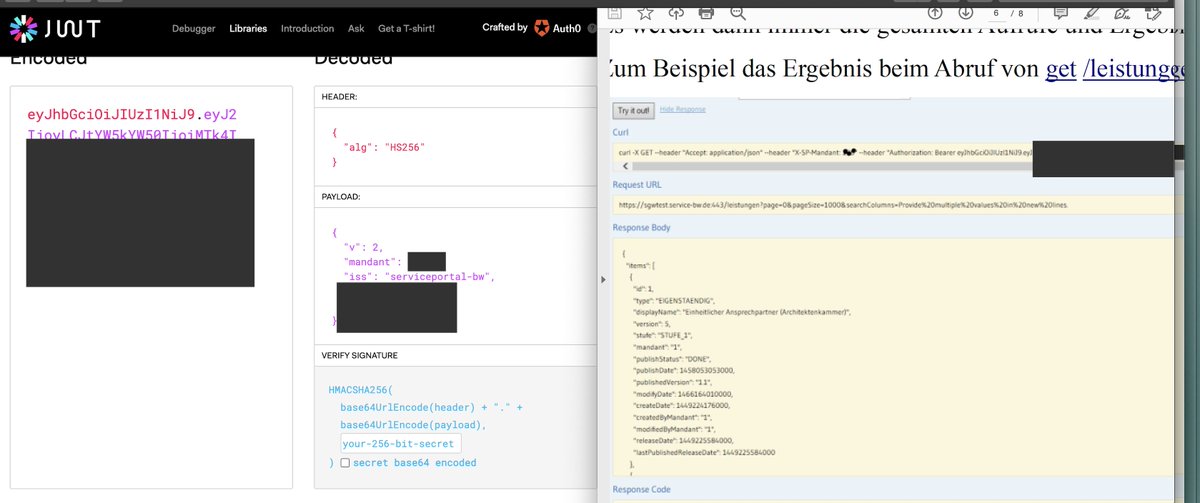This screenshot has width=1200, height=503.
Task: Click the side panel expand arrow left of Response Body
Action: point(601,279)
